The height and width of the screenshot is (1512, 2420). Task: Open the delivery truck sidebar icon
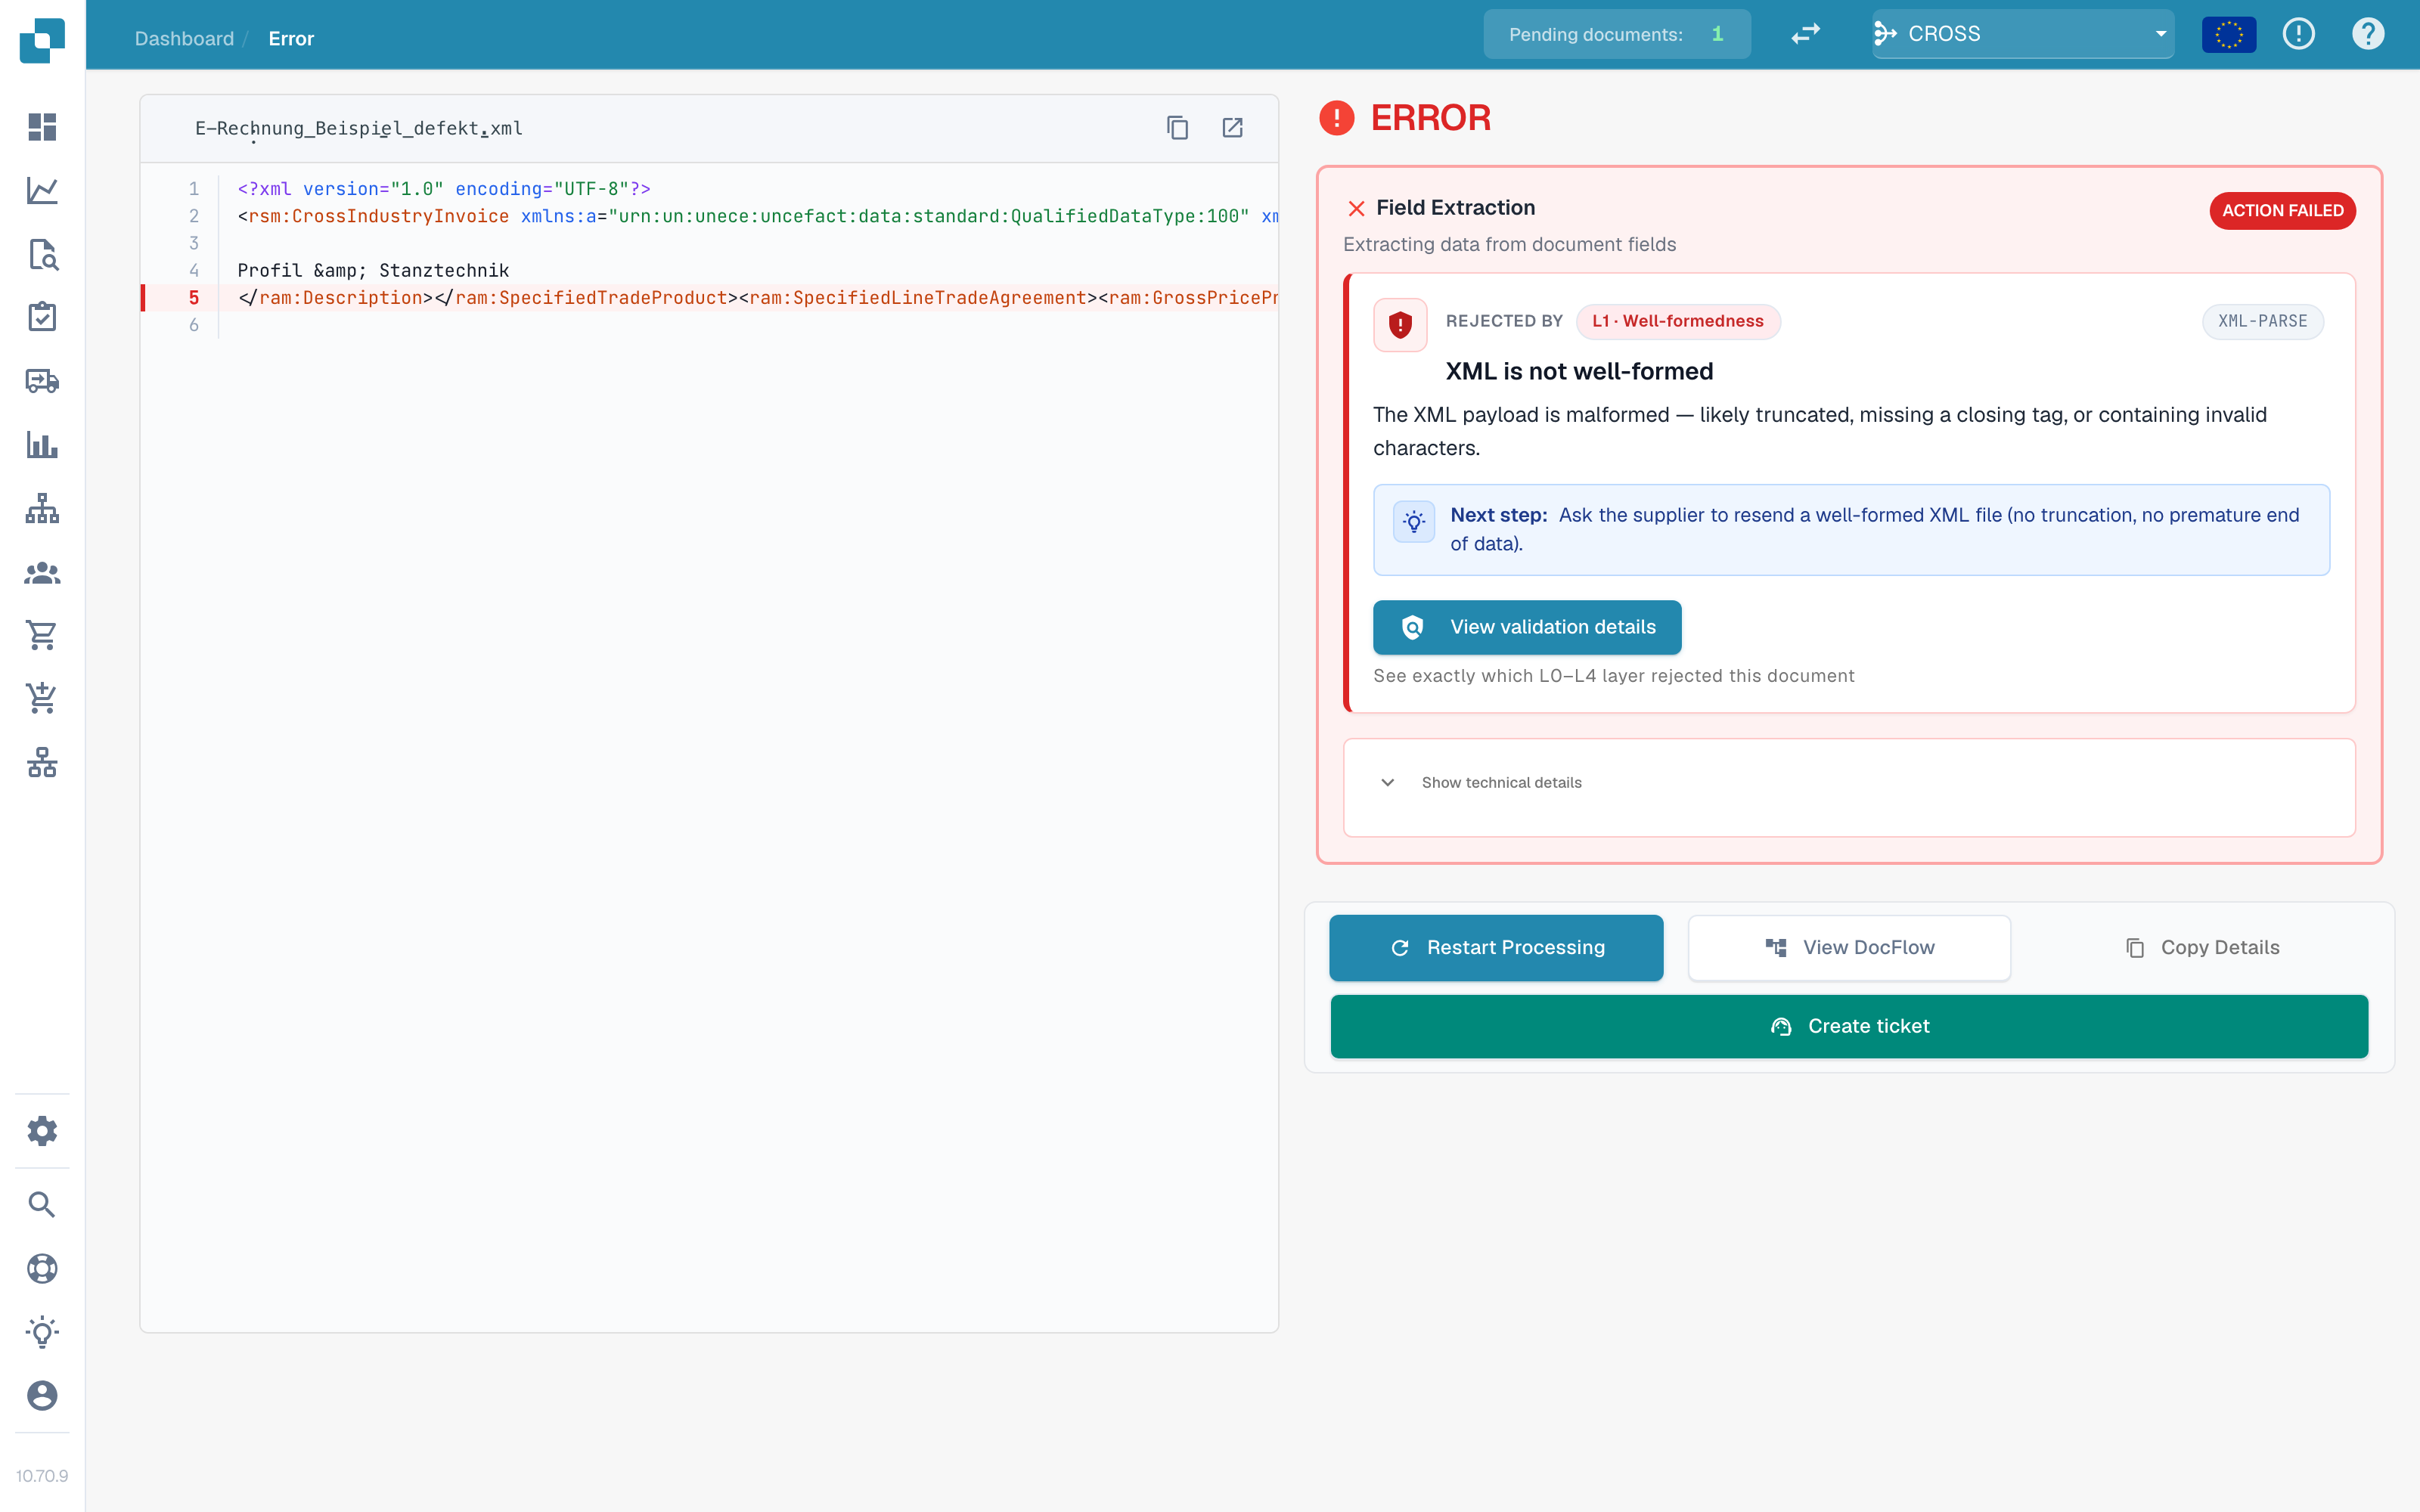42,381
